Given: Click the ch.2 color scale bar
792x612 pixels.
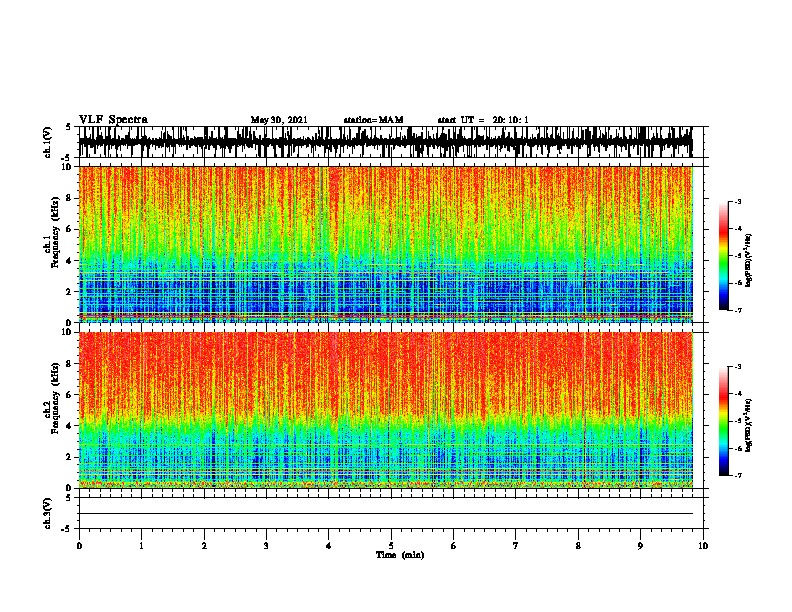Looking at the screenshot, I should pyautogui.click(x=724, y=421).
